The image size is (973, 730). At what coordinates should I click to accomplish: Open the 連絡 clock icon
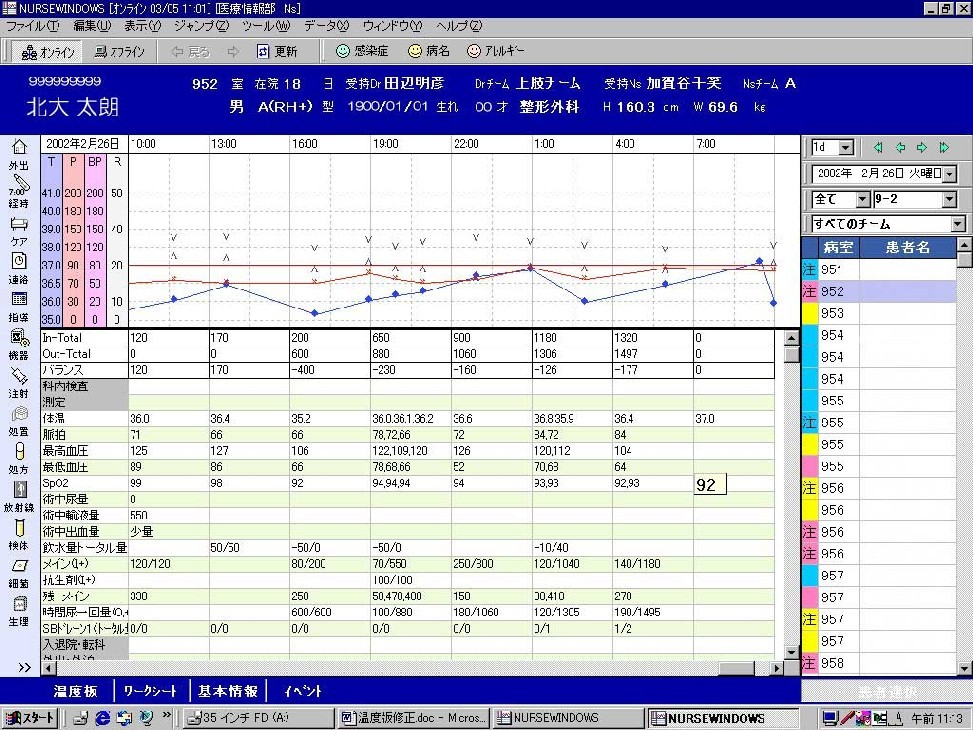(19, 261)
